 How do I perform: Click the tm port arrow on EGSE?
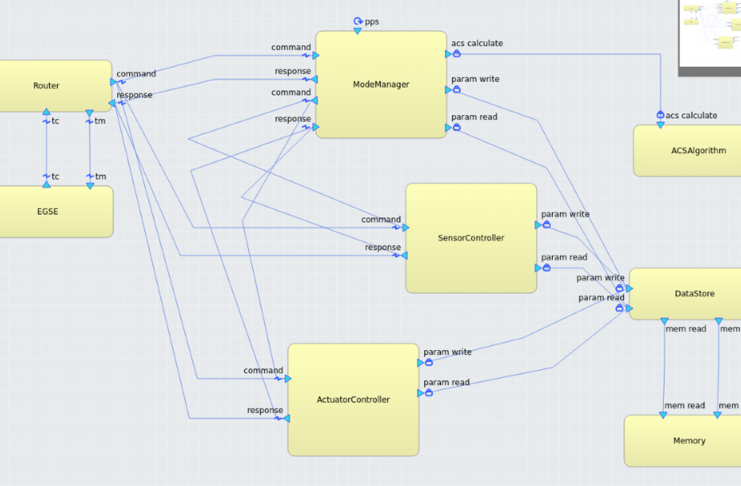tap(90, 184)
